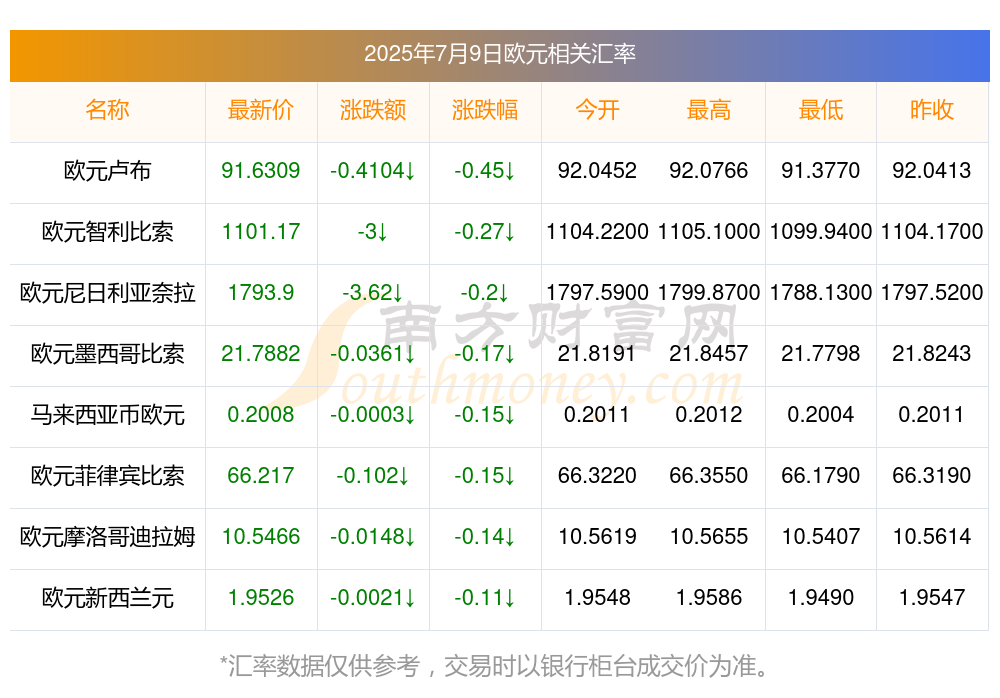Click high value 66.3550
The image size is (1000, 698).
[709, 475]
